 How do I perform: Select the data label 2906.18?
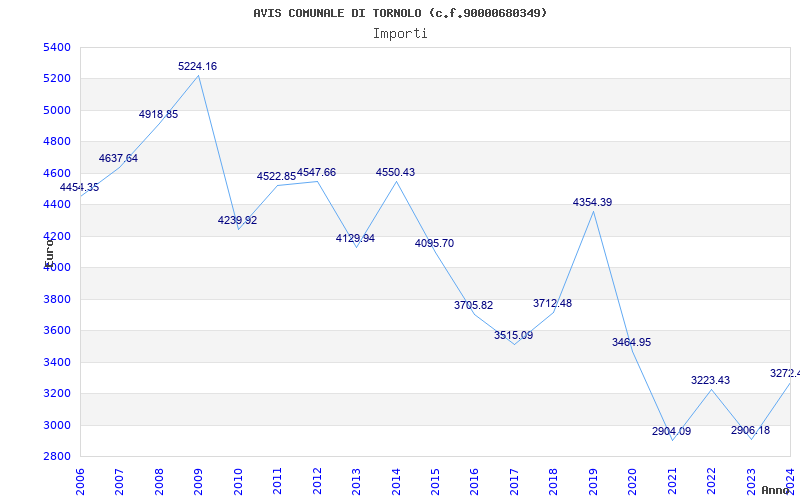click(x=750, y=430)
